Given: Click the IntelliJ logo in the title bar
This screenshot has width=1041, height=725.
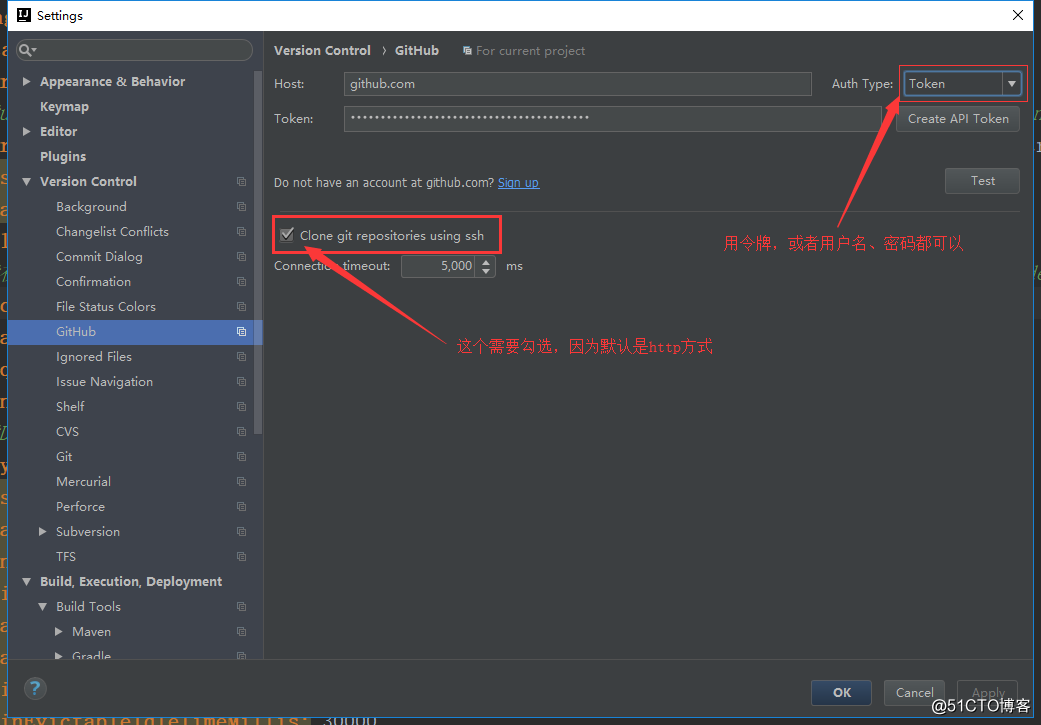Looking at the screenshot, I should 24,15.
